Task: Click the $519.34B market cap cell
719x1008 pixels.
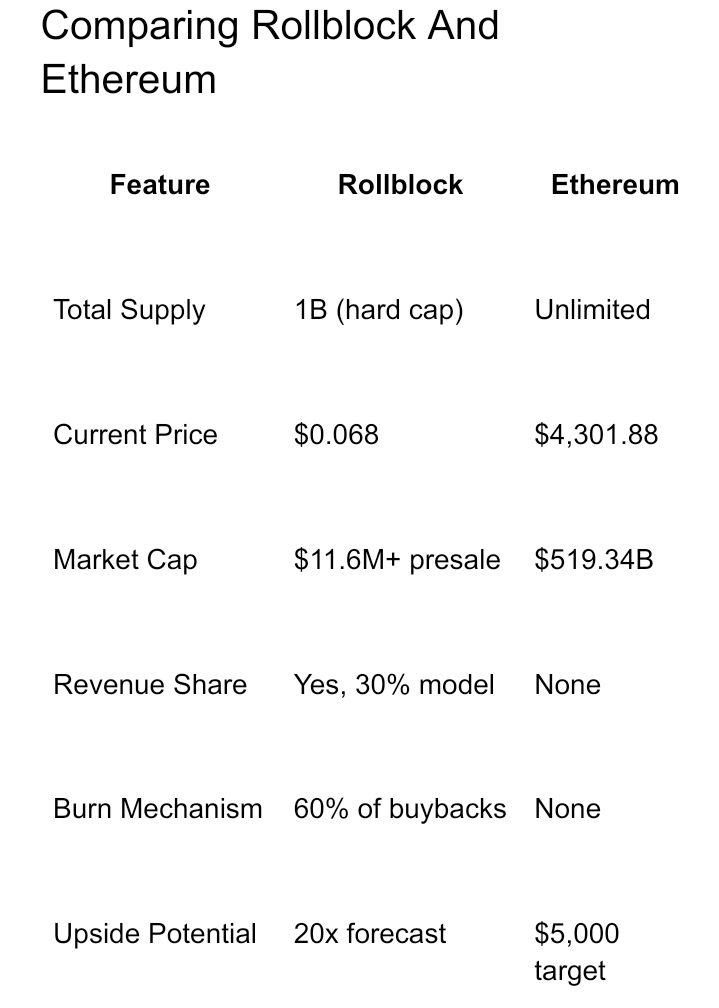Action: point(594,559)
